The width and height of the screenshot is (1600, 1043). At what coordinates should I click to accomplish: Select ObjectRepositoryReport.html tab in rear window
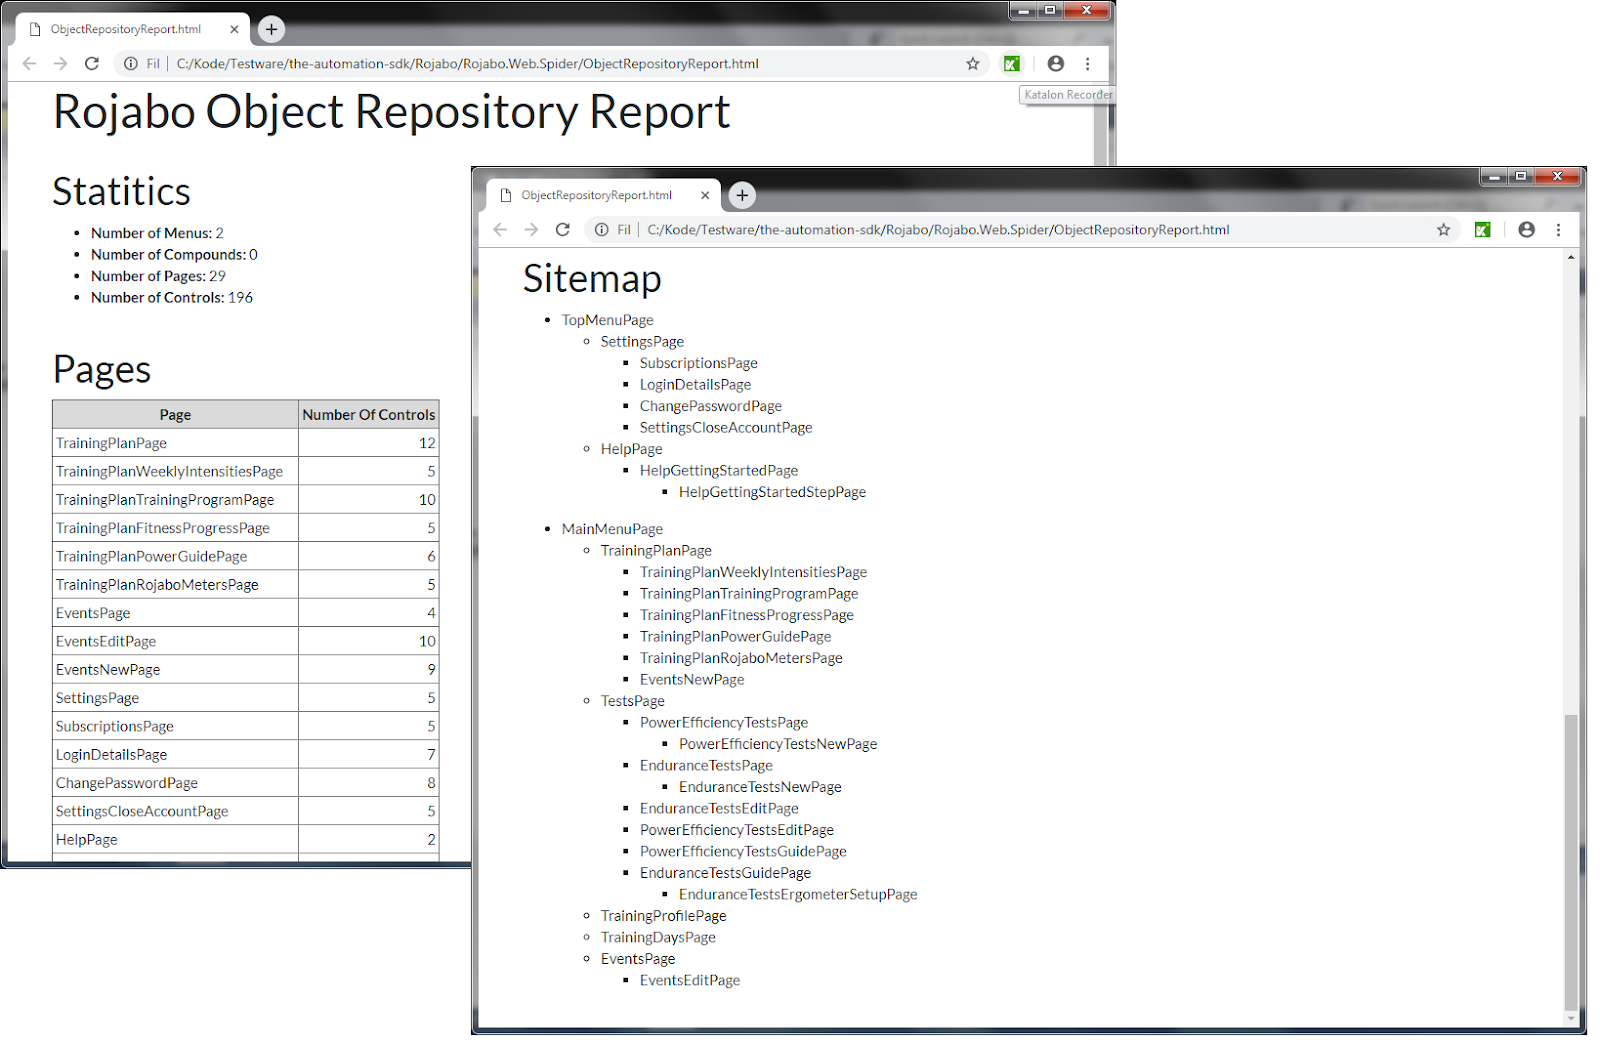[x=126, y=29]
